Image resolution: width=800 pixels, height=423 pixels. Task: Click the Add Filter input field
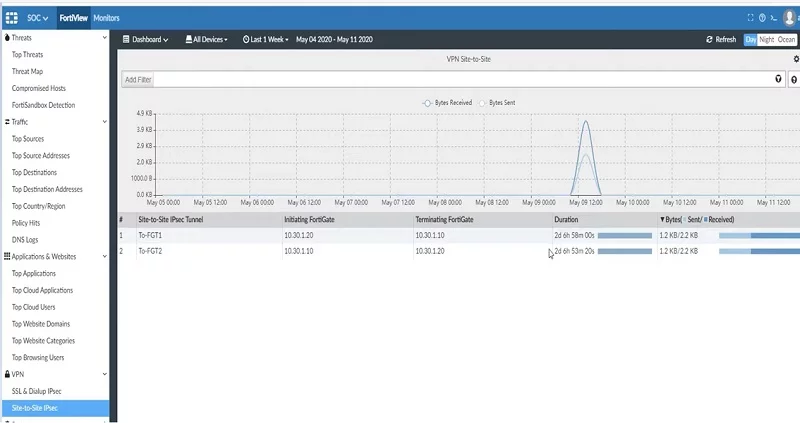(453, 79)
